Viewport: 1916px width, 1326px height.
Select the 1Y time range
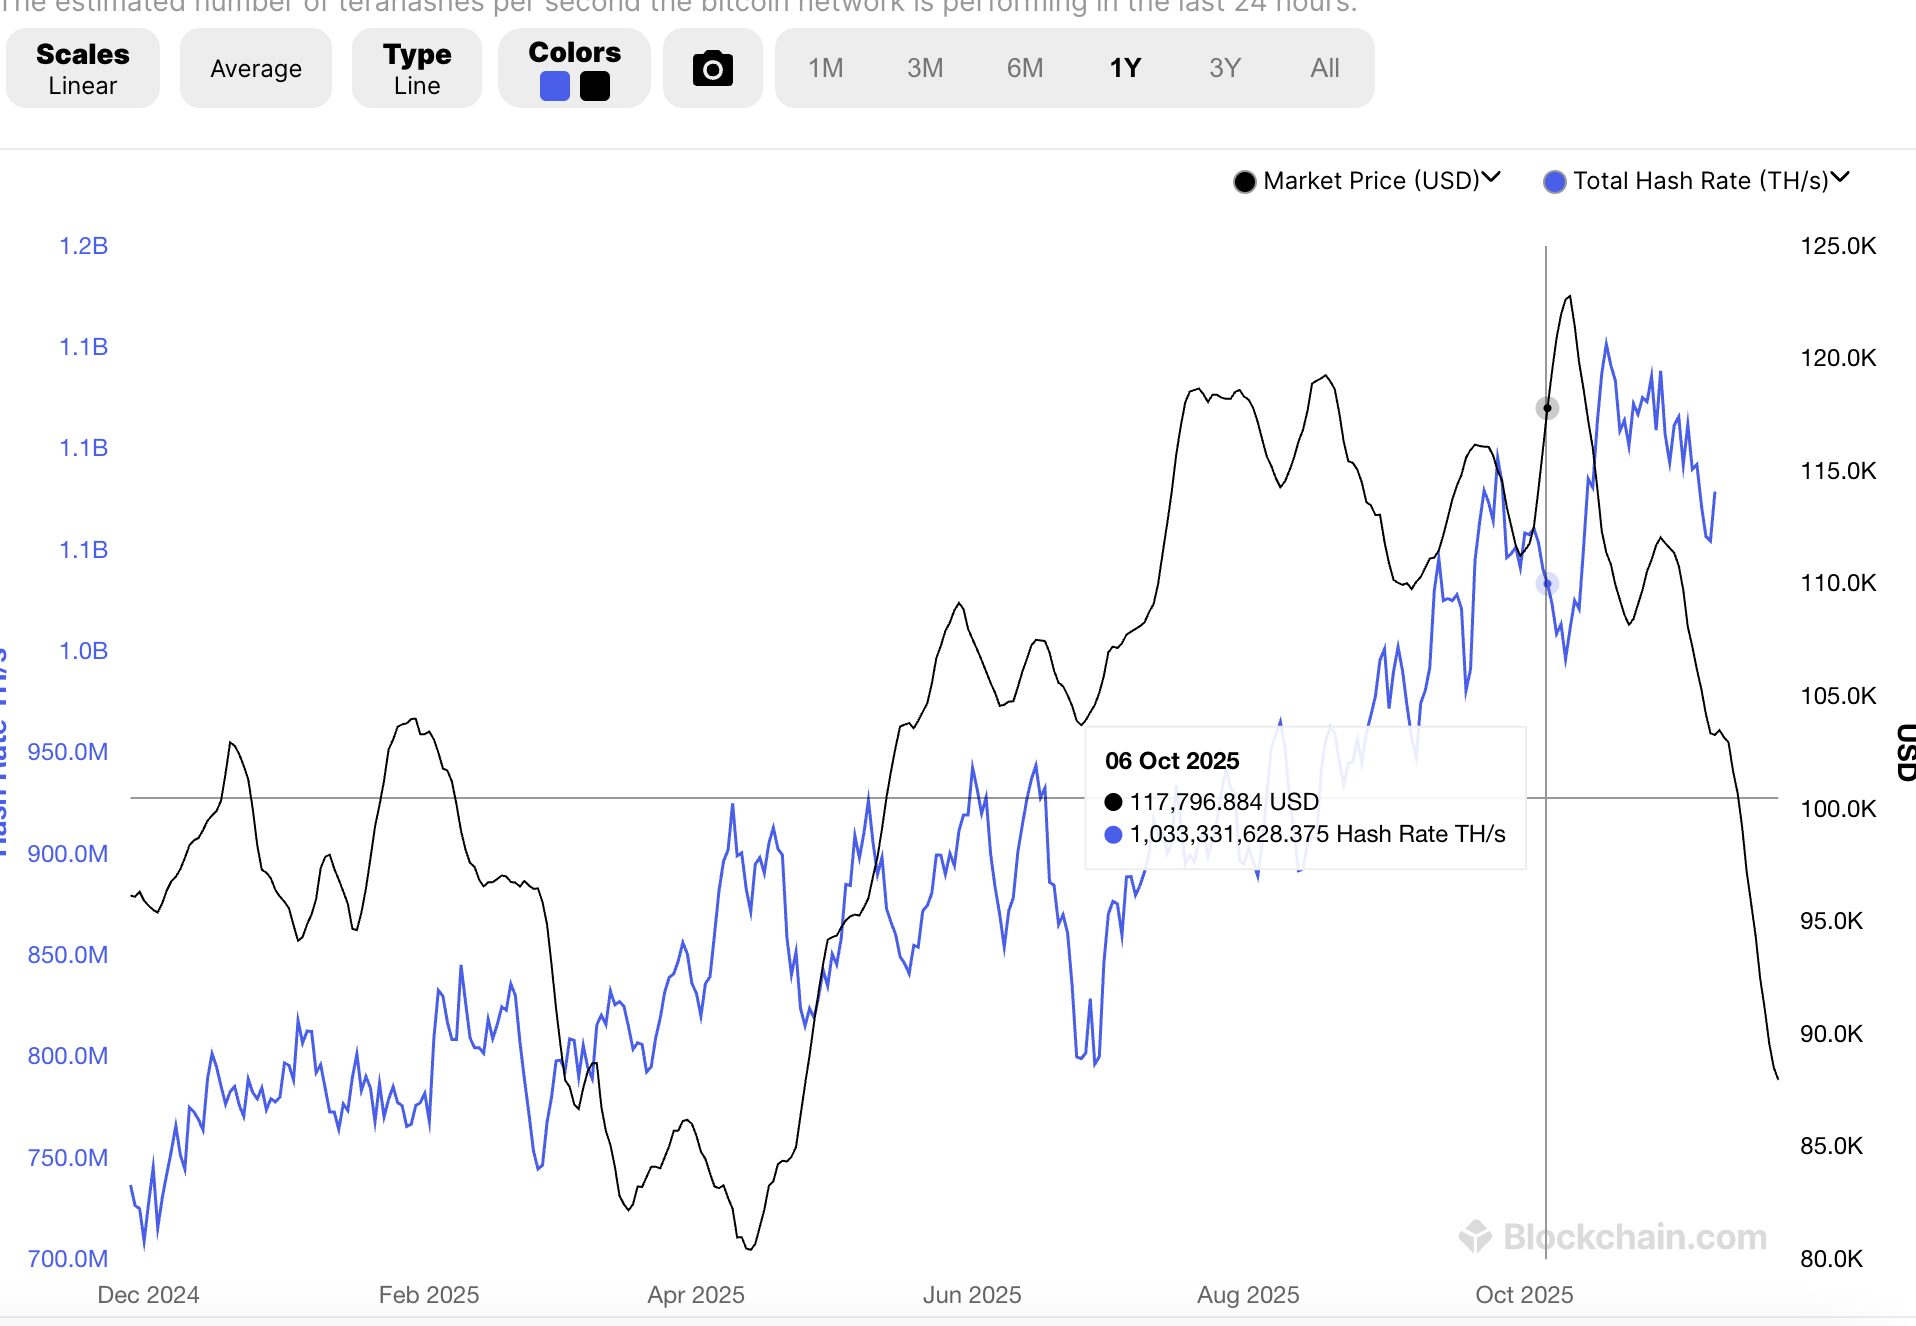point(1125,69)
